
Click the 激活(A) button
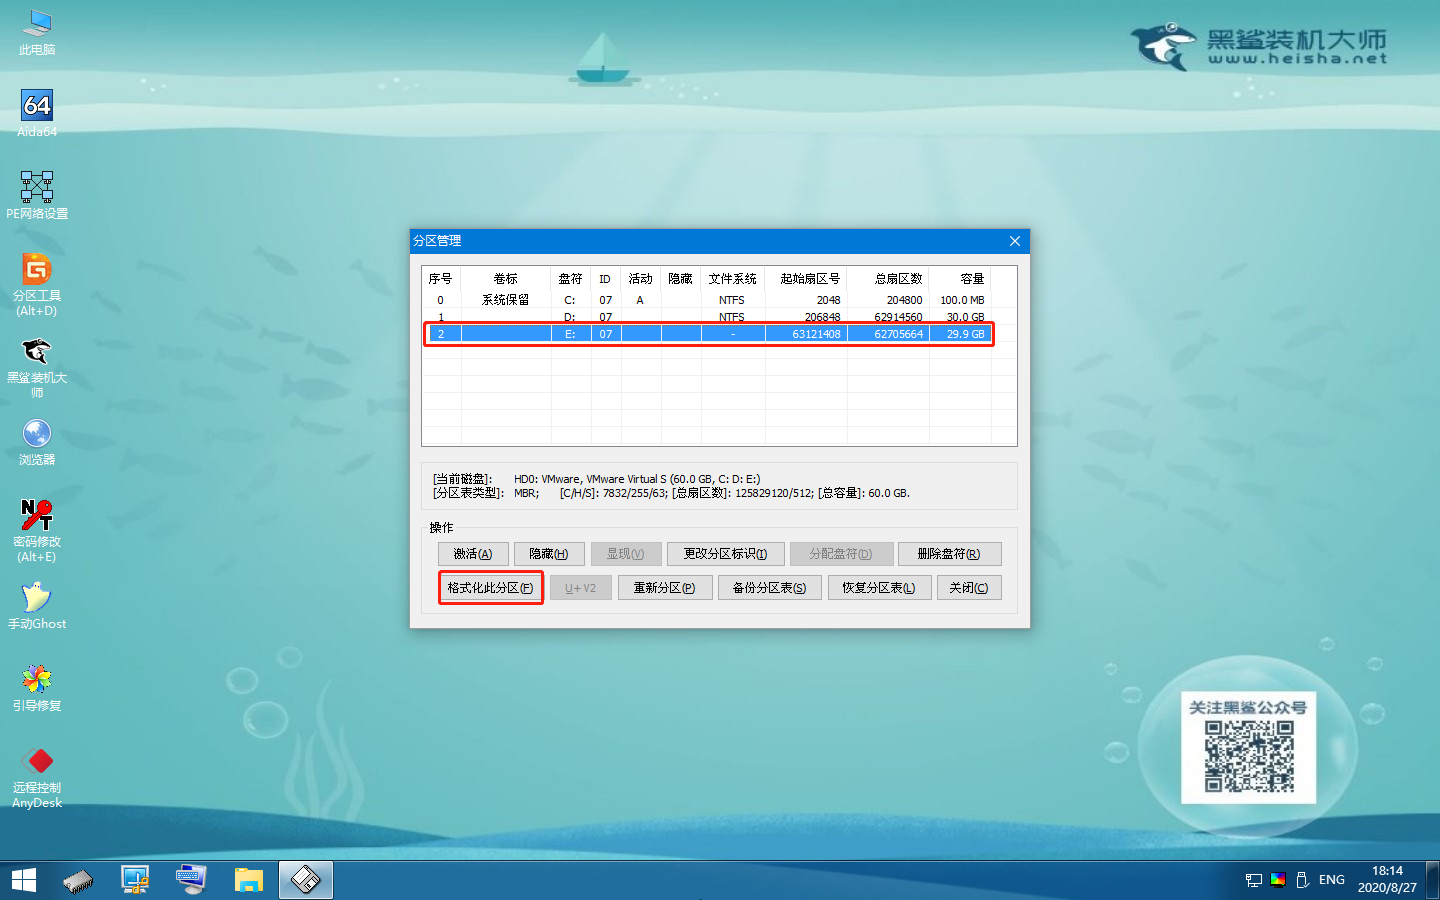(x=473, y=554)
